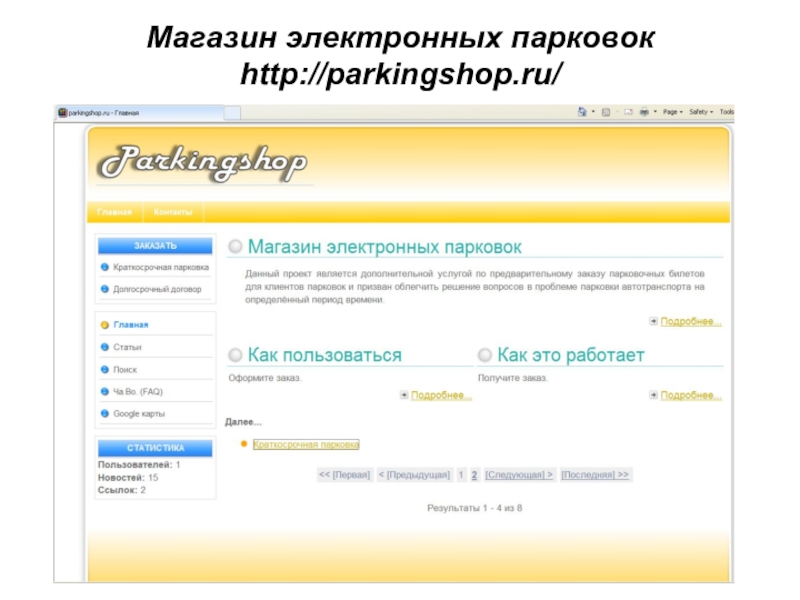Open the Safety menu in toolbar
The height and width of the screenshot is (600, 800).
tap(701, 112)
